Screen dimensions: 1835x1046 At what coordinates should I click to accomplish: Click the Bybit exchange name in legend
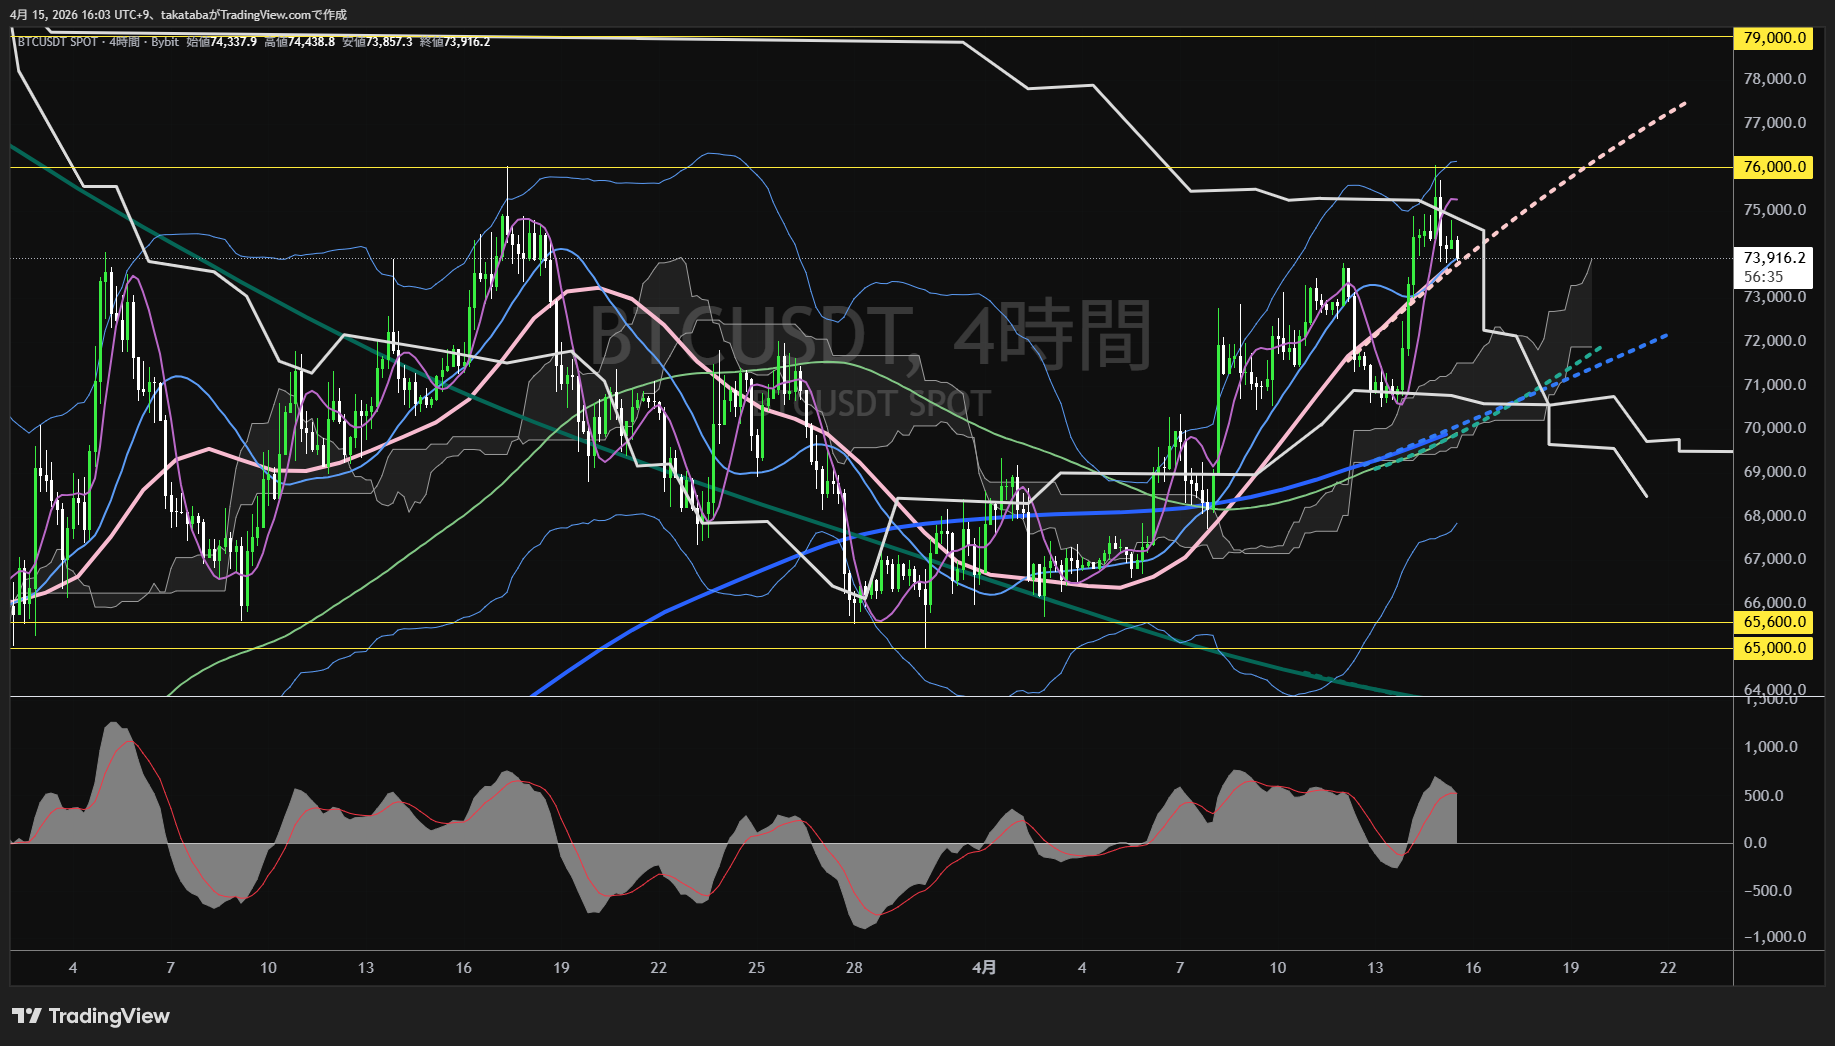tap(165, 42)
